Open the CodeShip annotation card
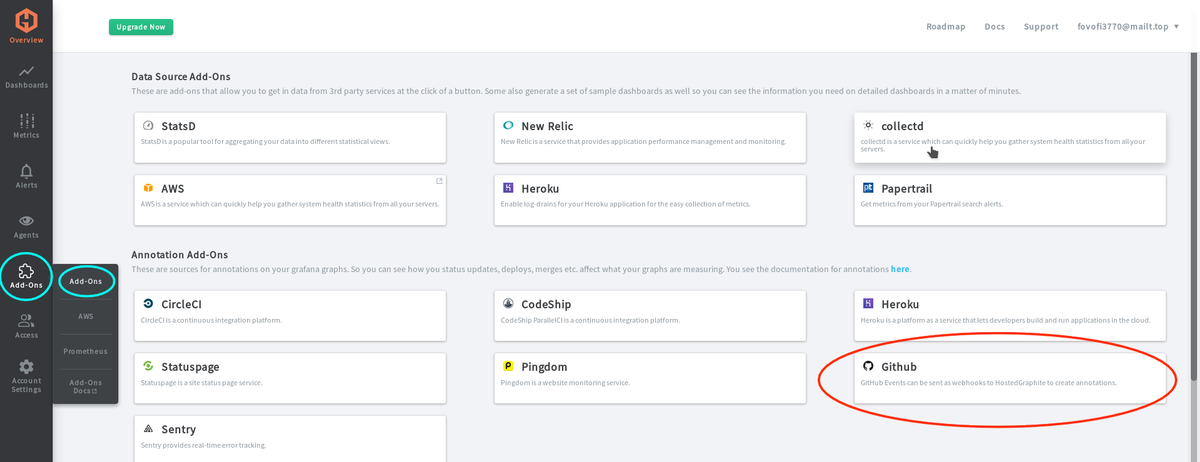Viewport: 1200px width, 462px height. (x=650, y=316)
